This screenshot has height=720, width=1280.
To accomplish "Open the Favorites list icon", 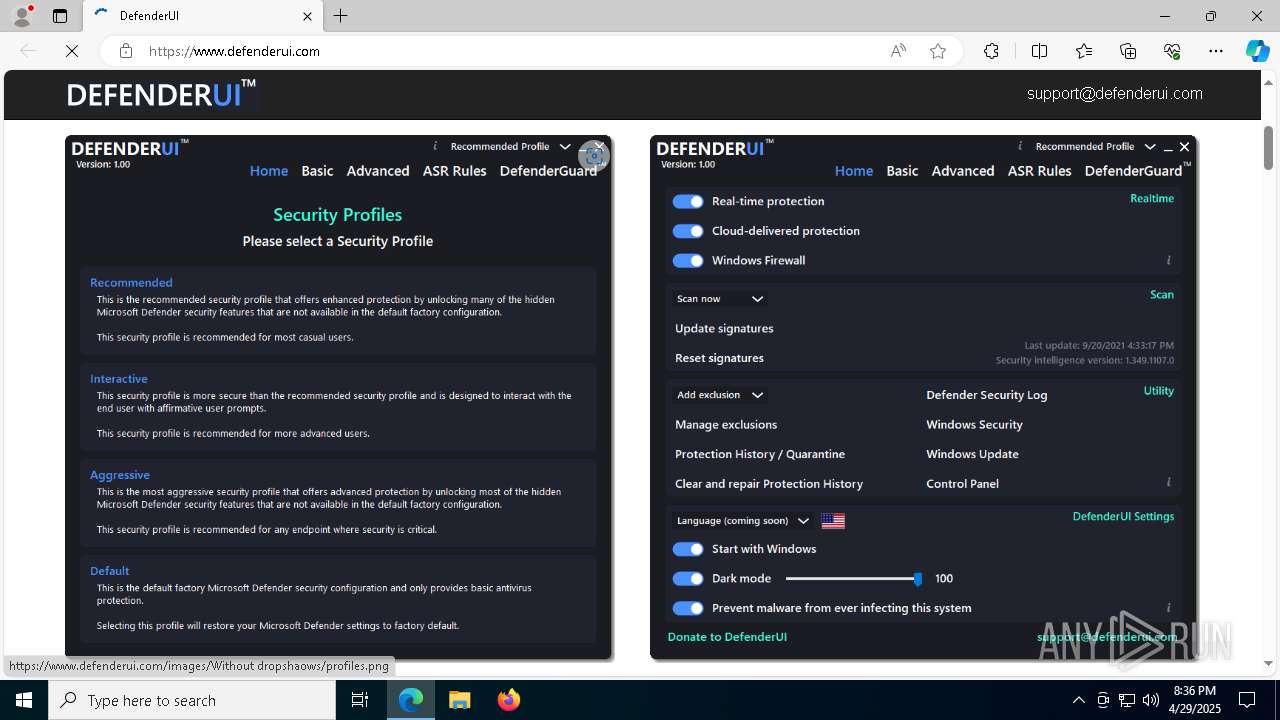I will 1084,51.
